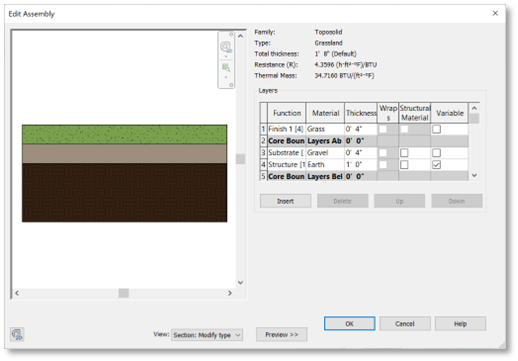Click the Preview >> button
518x361 pixels.
[282, 334]
